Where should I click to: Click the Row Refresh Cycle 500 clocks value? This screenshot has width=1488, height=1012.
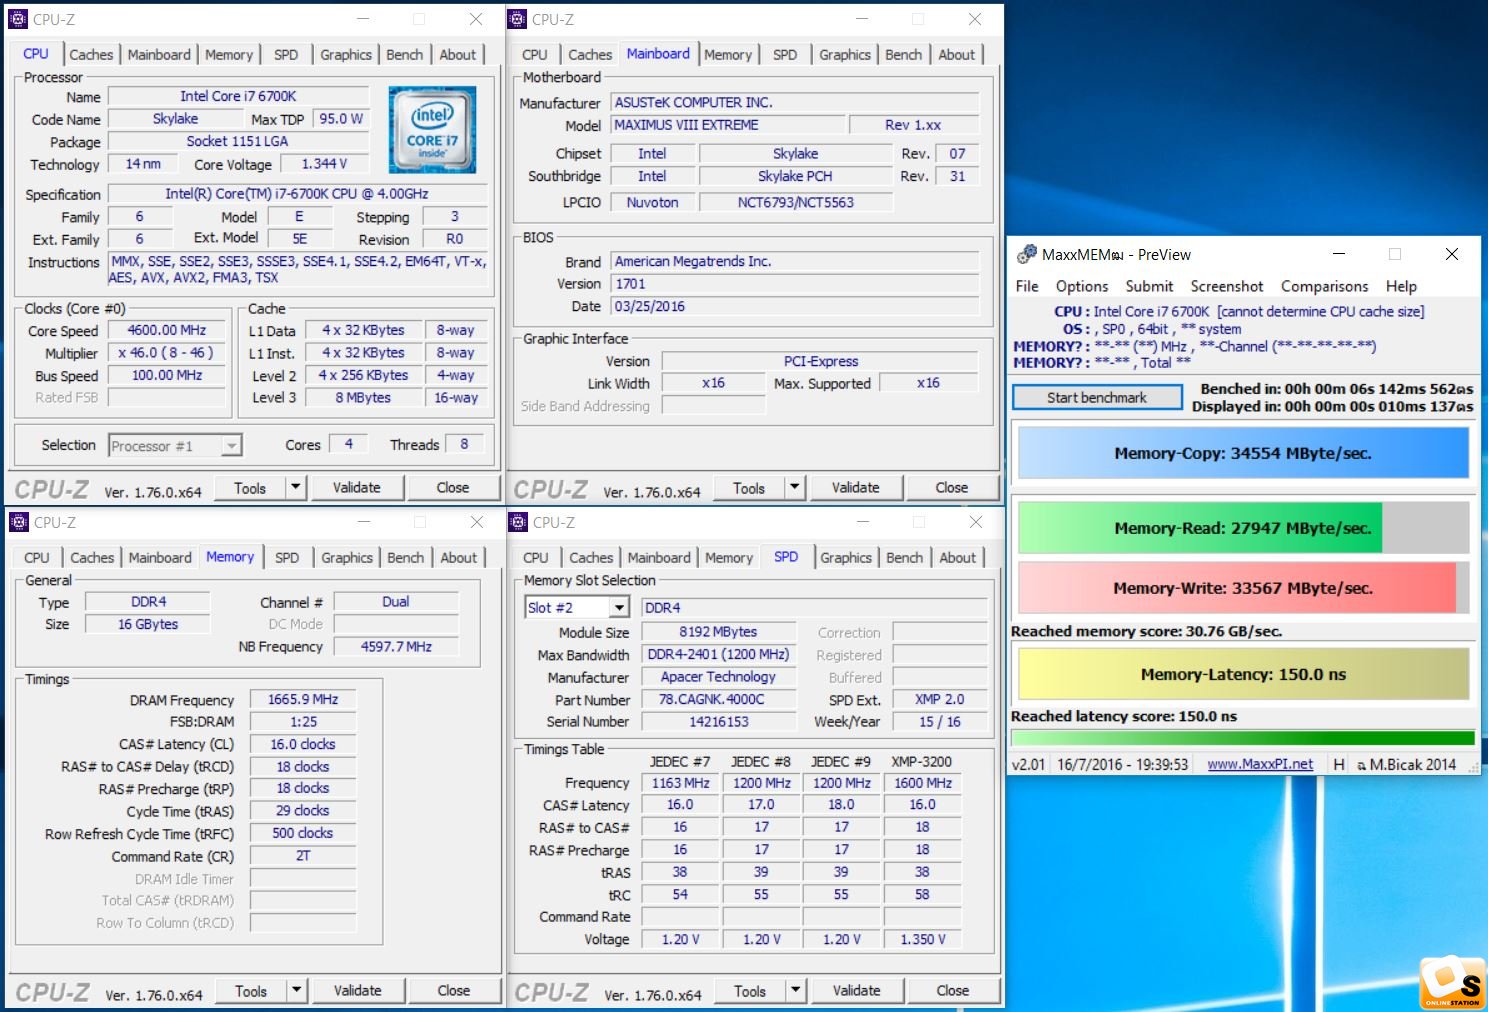(303, 833)
